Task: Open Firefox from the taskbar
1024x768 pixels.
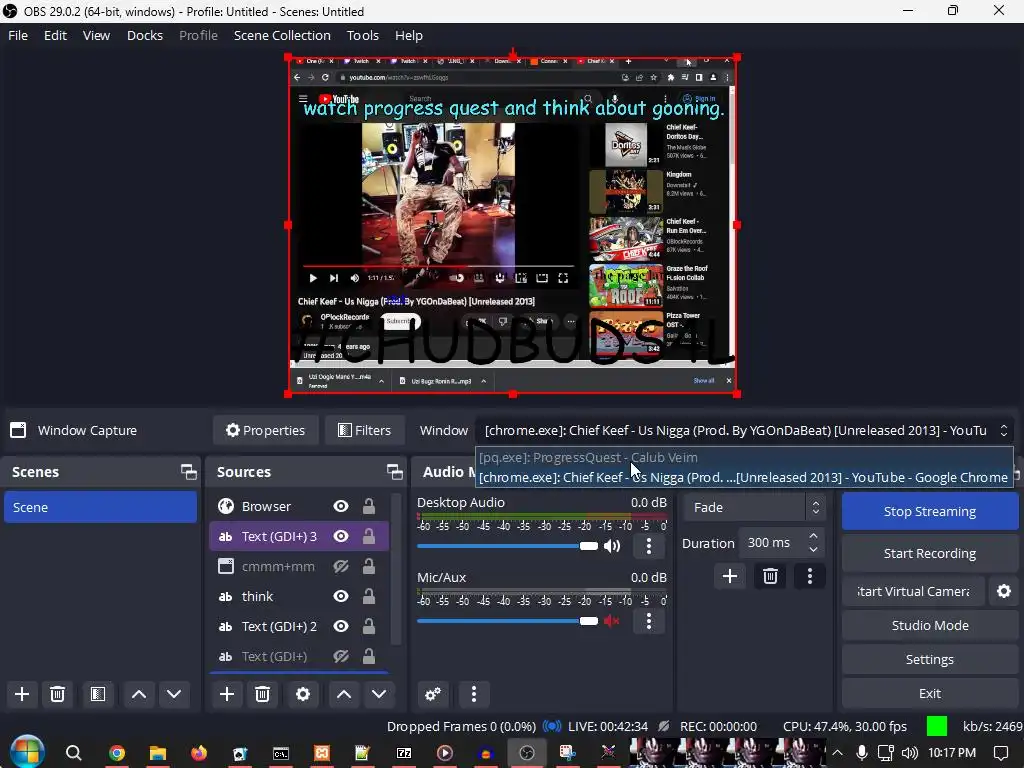Action: coord(199,753)
